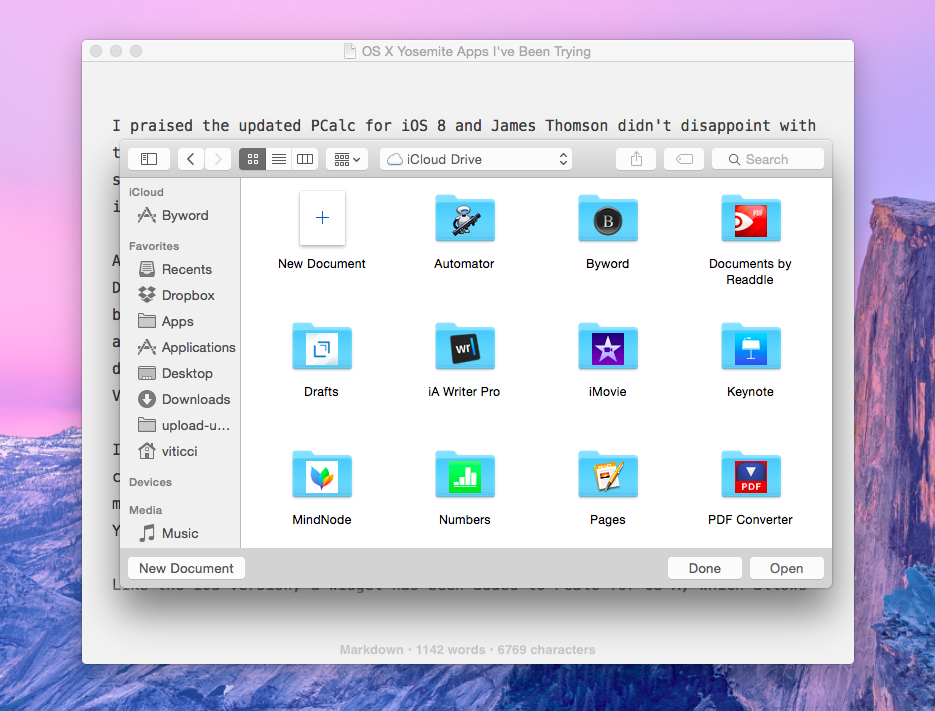Screen dimensions: 935x711
Task: Click the New Document plus thumbnail
Action: [322, 218]
